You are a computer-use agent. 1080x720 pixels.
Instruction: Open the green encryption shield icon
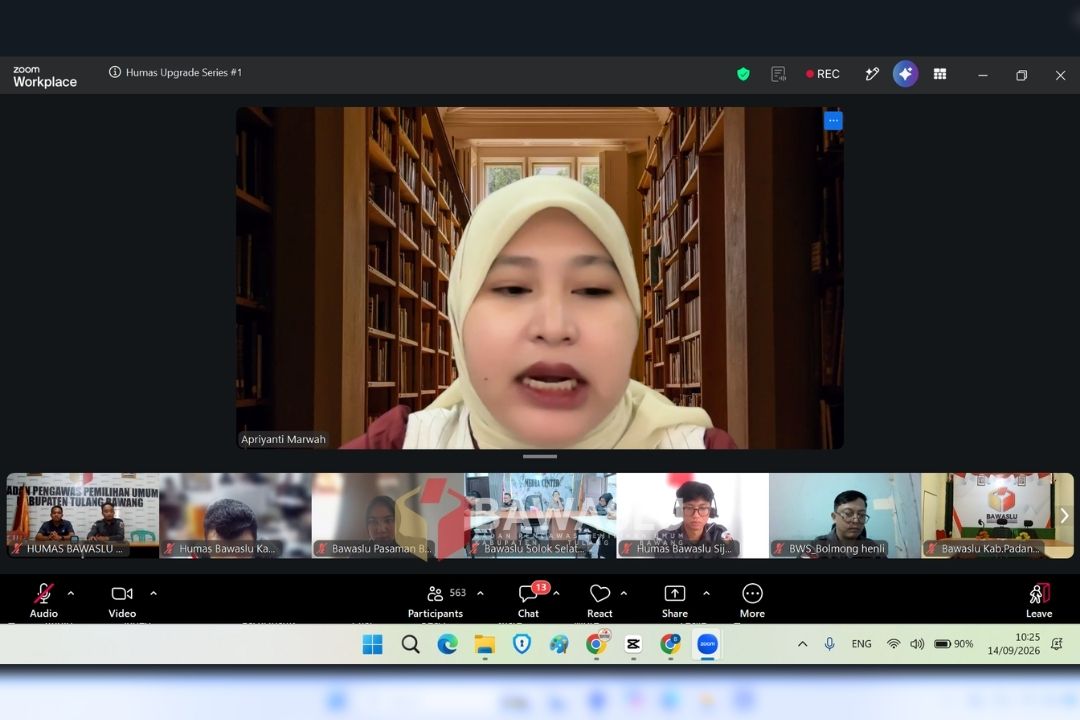743,74
